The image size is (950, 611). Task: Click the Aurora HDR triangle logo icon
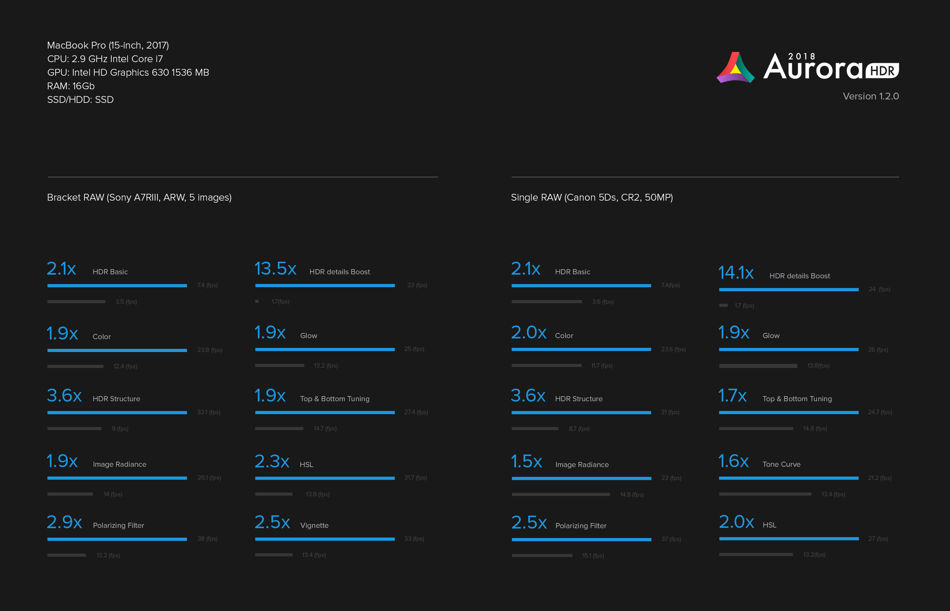736,67
